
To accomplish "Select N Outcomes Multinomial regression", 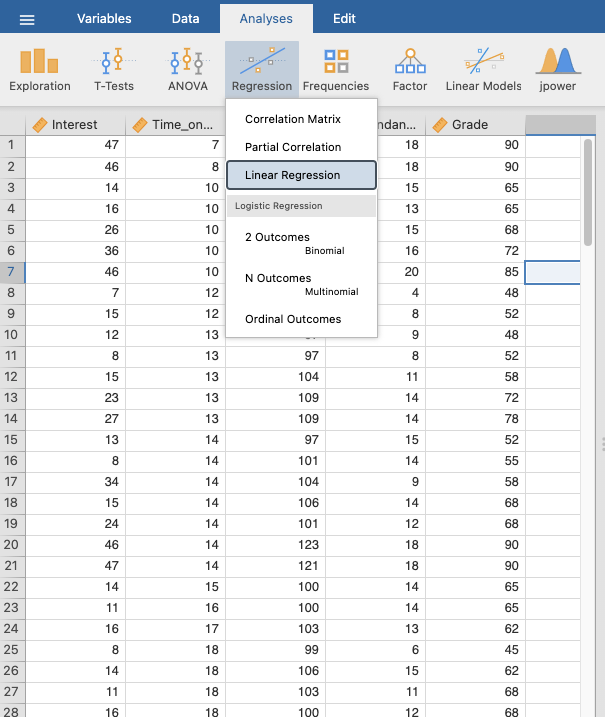I will [x=294, y=284].
